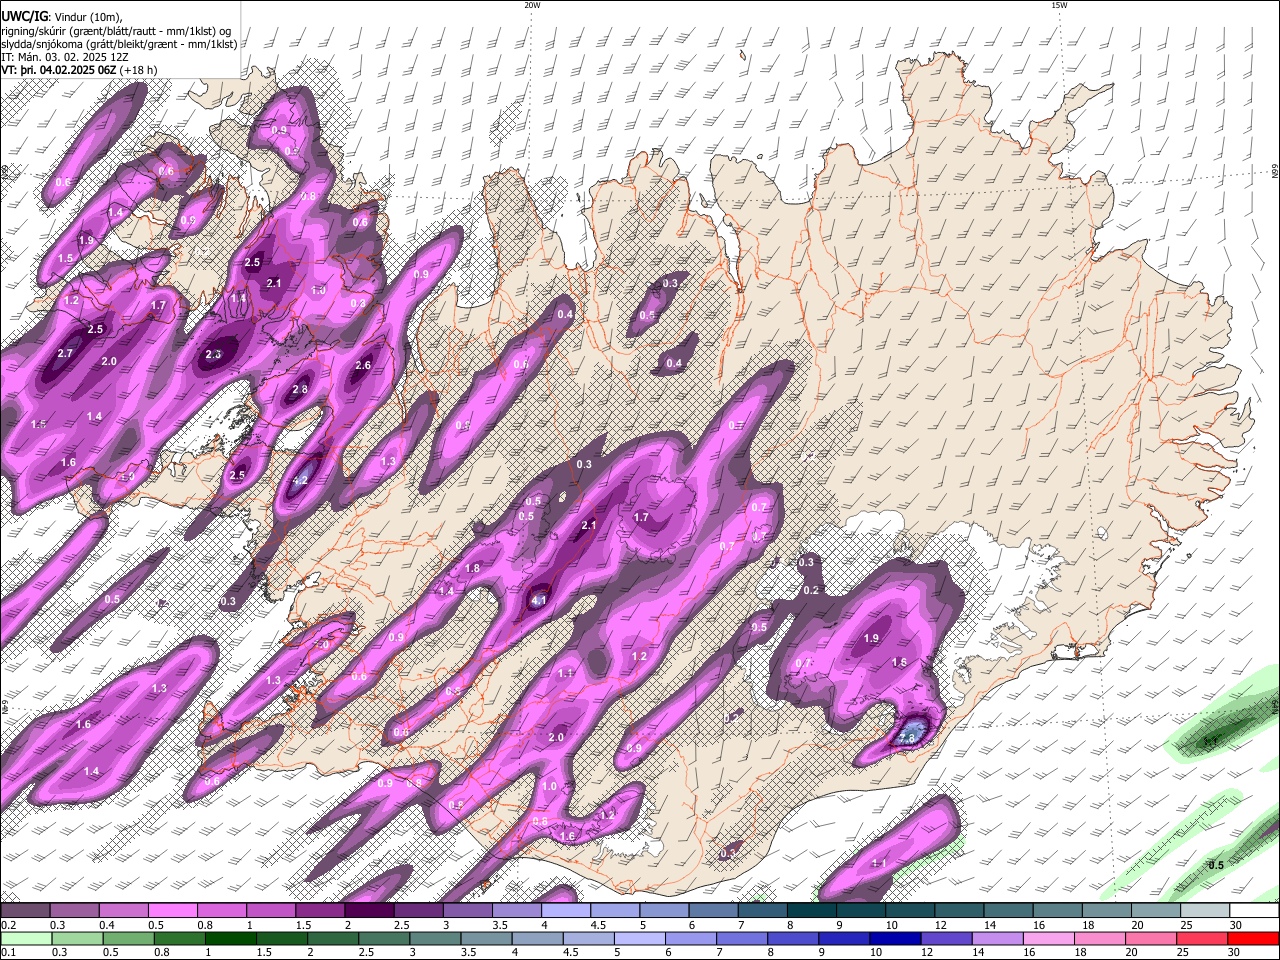Click the rain scale swatch between 2.5 and 3

click(x=384, y=939)
